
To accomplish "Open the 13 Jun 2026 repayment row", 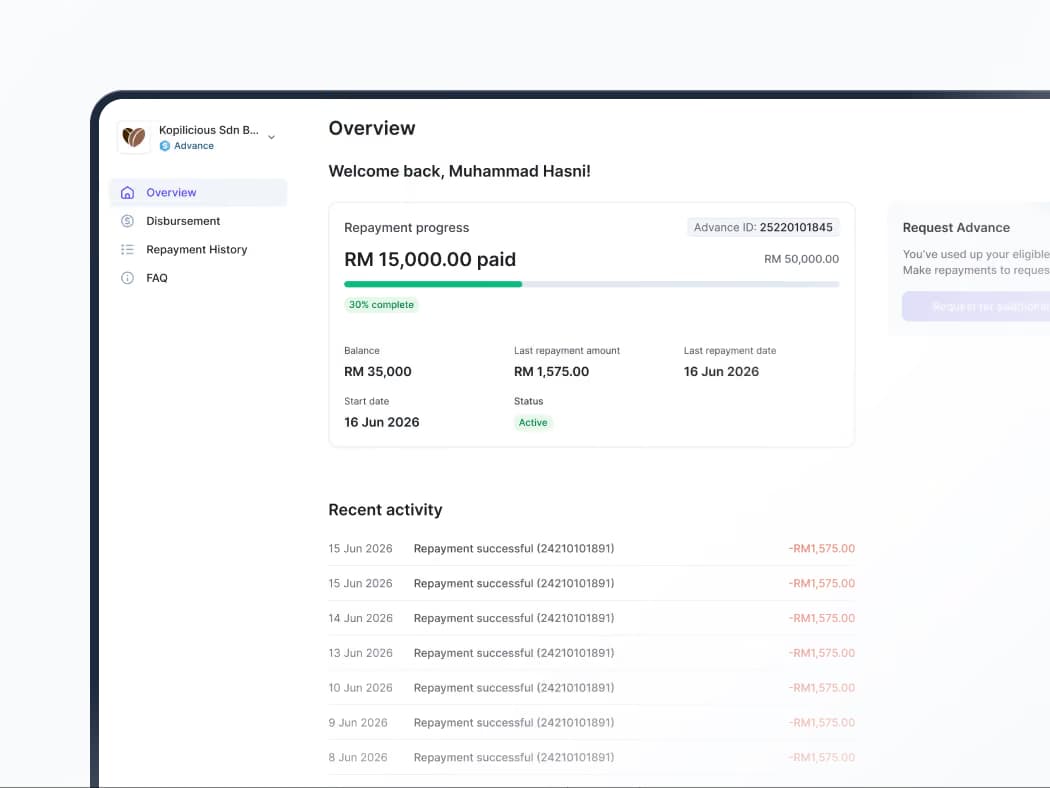I will (591, 653).
